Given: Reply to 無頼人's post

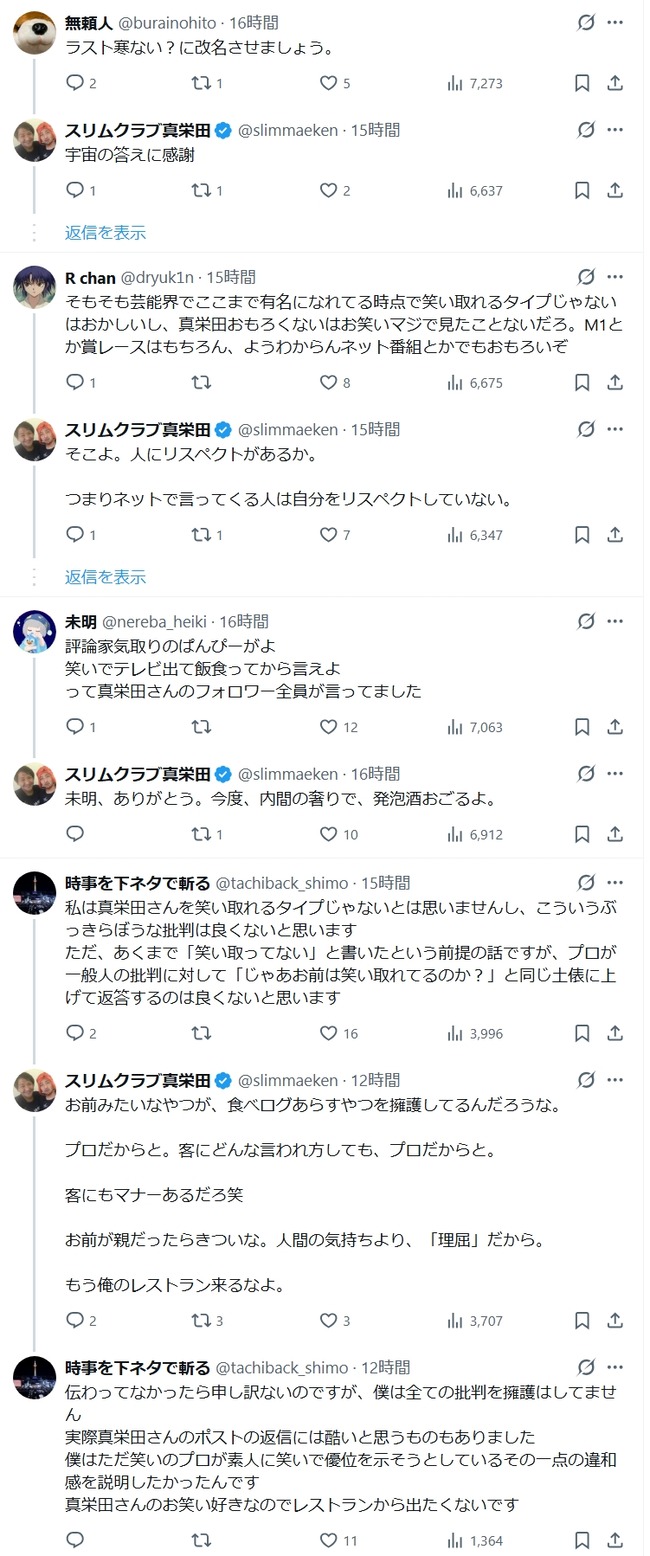Looking at the screenshot, I should [75, 83].
